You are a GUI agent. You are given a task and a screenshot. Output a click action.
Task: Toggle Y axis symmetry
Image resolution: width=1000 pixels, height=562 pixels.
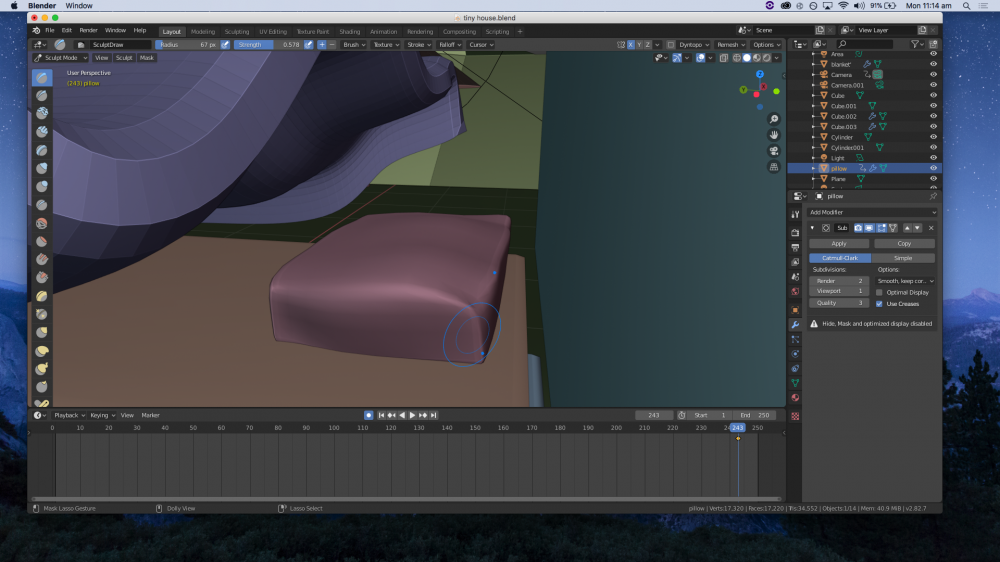coord(640,45)
